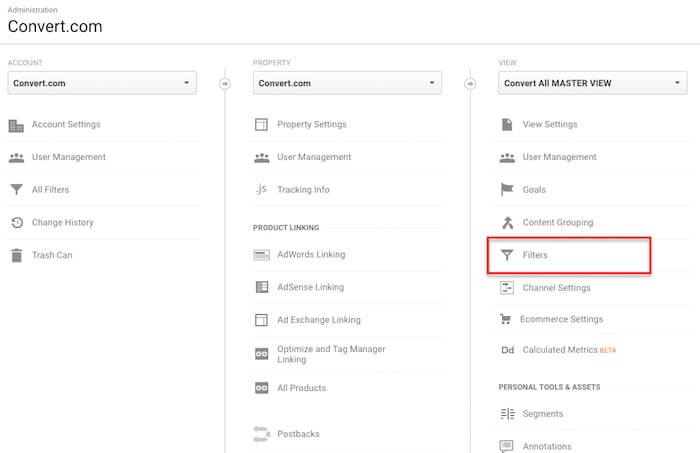The width and height of the screenshot is (700, 453).
Task: Click the Account Settings building icon
Action: 16,125
